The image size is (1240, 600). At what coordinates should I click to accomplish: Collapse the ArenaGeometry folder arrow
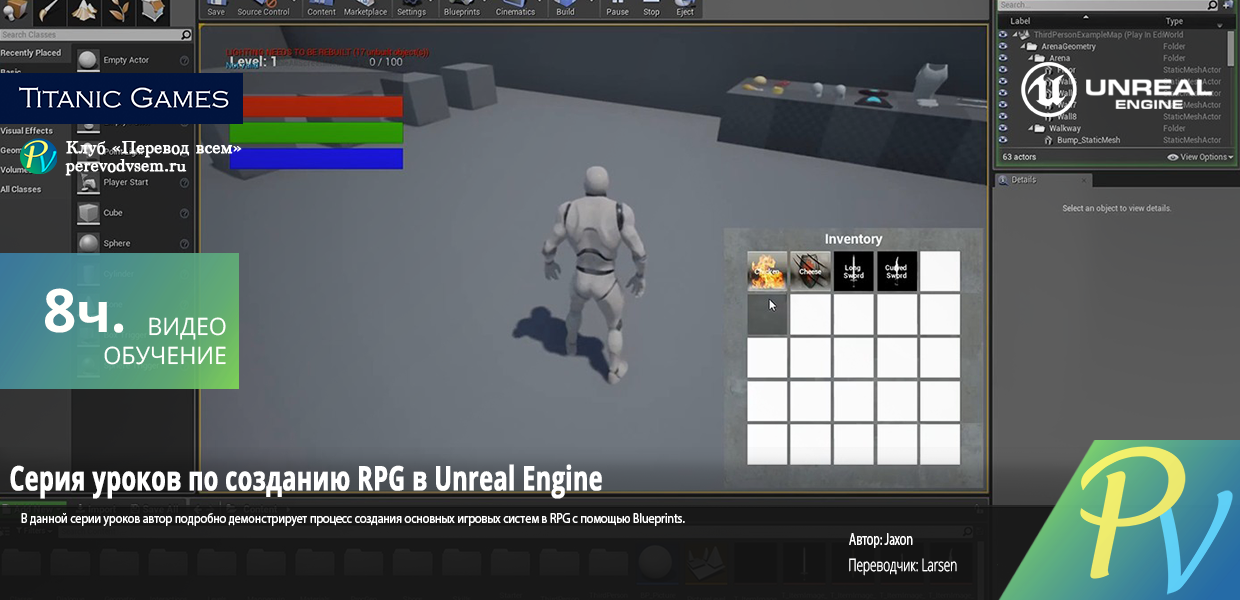1023,47
